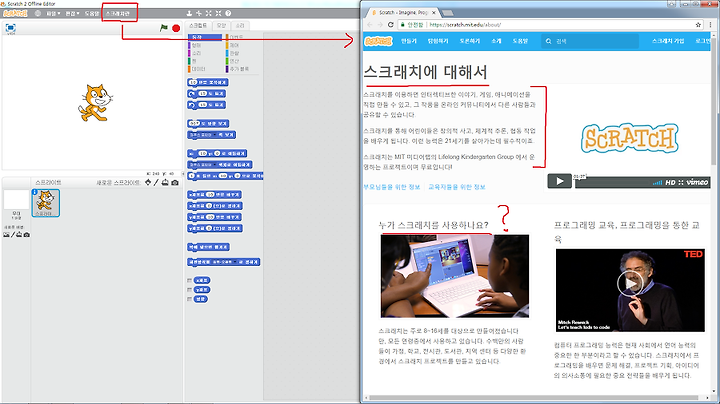Open the About Scratch menu item
The image size is (720, 404).
point(118,13)
